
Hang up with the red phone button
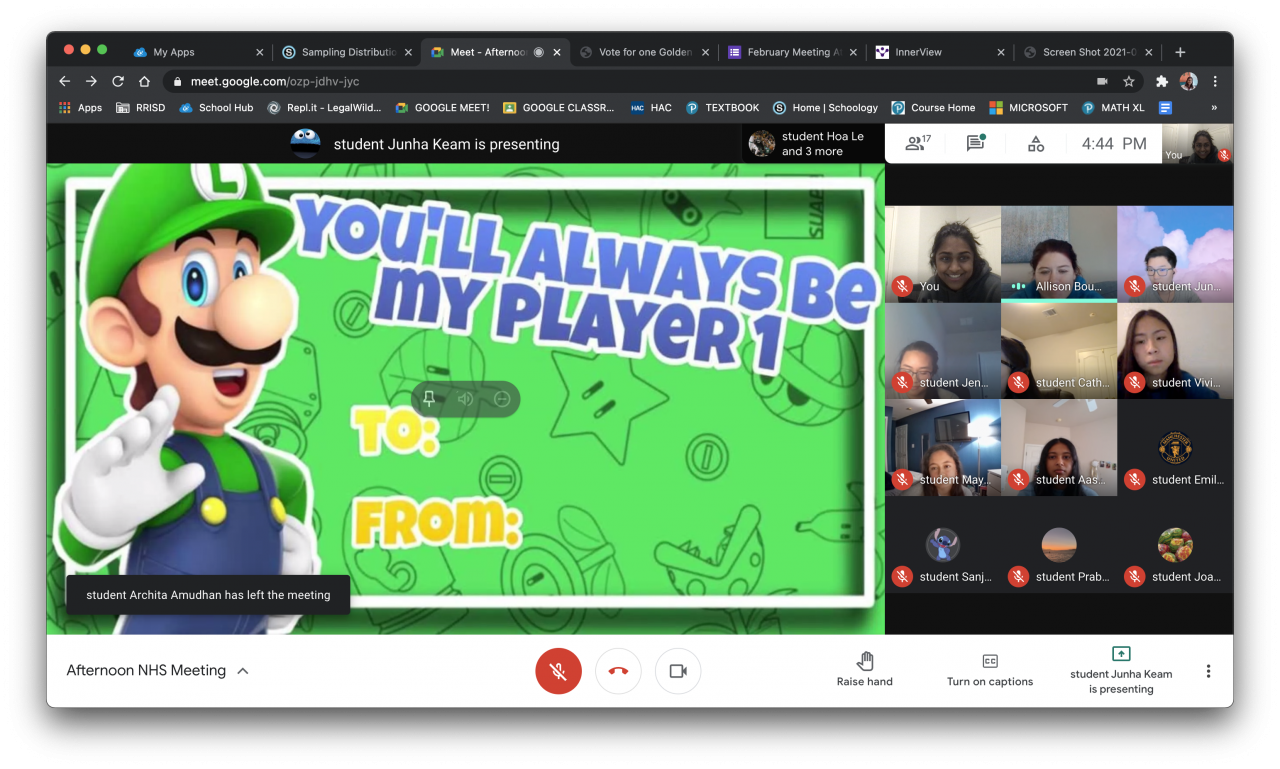[618, 671]
